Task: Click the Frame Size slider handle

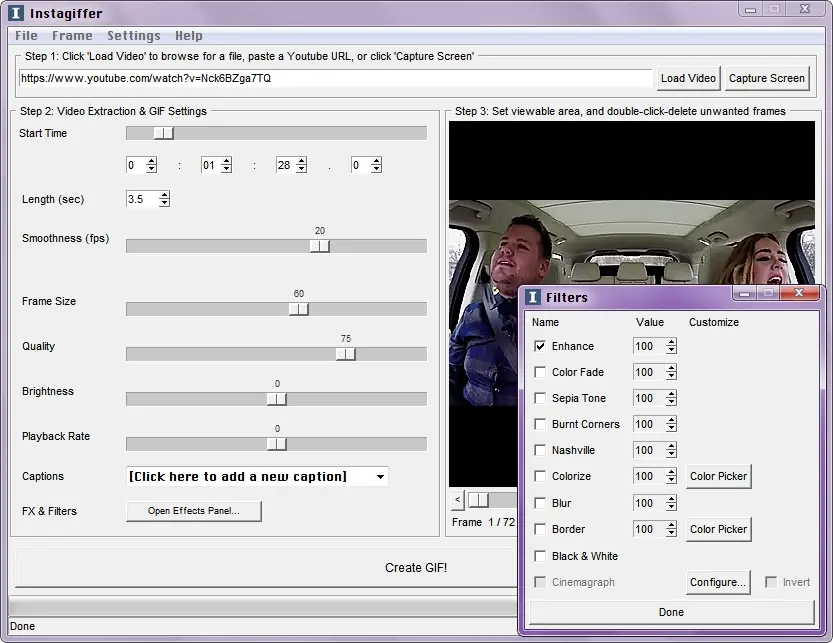Action: [x=299, y=309]
